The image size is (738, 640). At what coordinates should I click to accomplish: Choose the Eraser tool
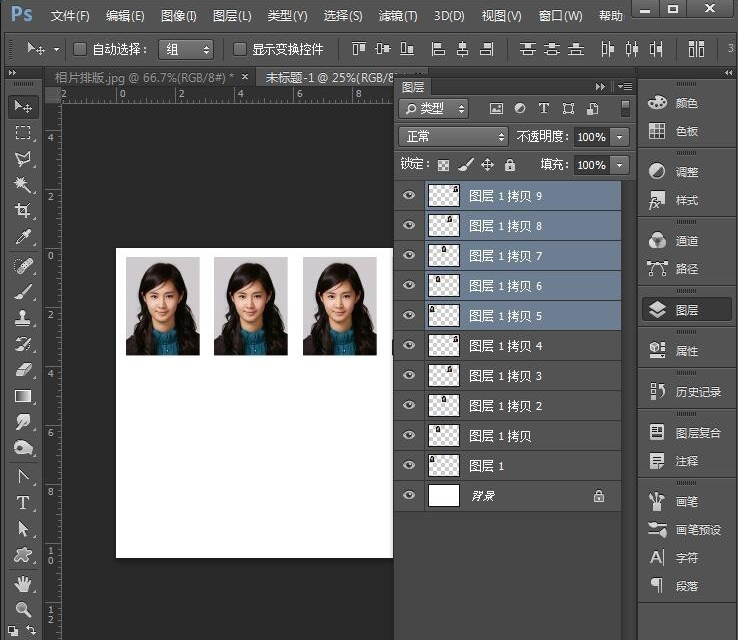point(22,370)
